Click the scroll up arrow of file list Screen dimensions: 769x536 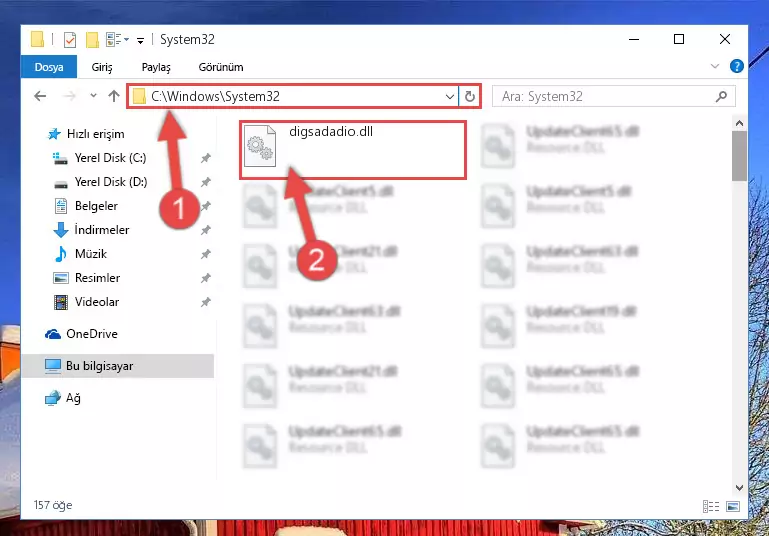tap(739, 123)
